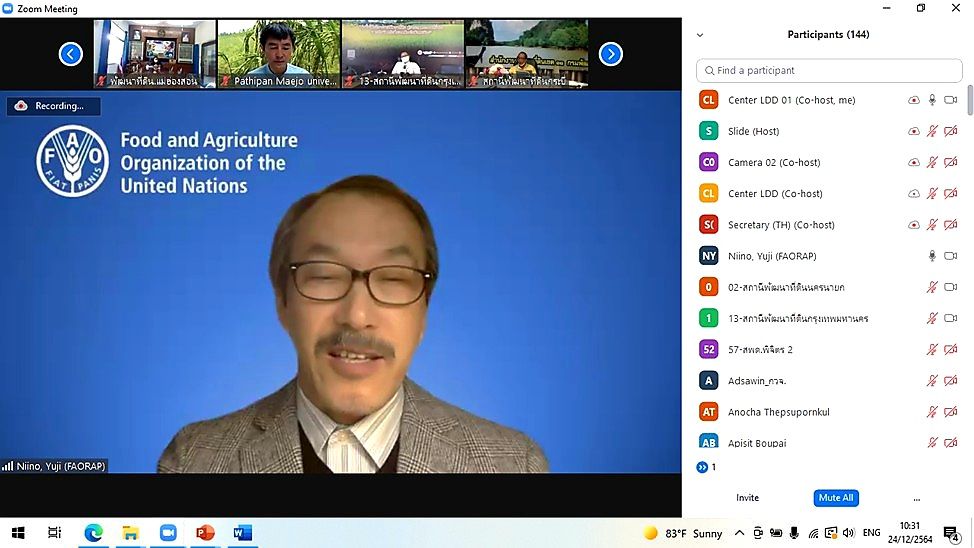Viewport: 974px width, 548px height.
Task: Click muted mic icon for Center LDD (Co-host)
Action: [x=932, y=193]
